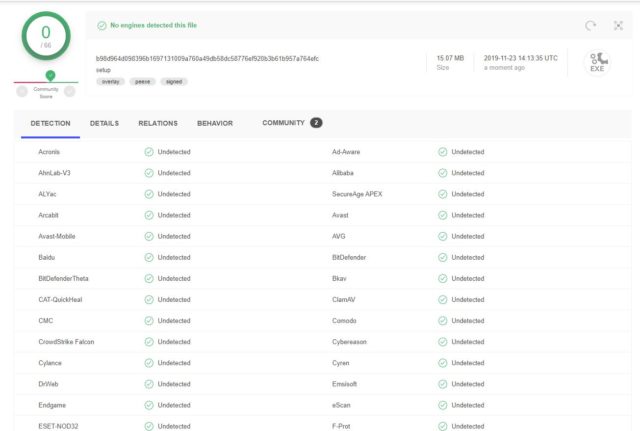This screenshot has width=640, height=431.
Task: Click ClamAV undetected check icon
Action: (x=443, y=300)
